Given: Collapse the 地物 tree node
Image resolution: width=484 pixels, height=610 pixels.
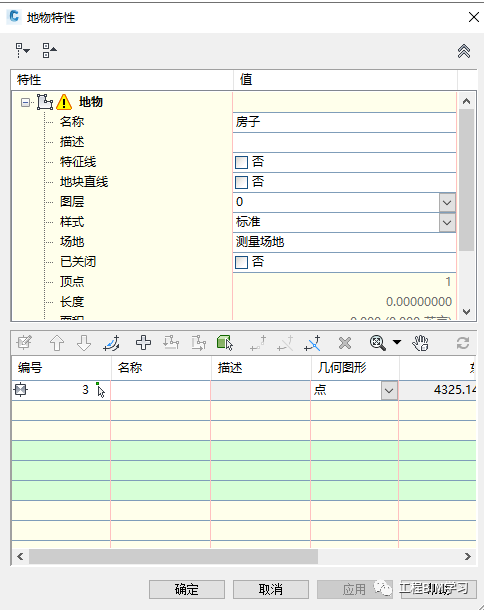Looking at the screenshot, I should pos(25,103).
